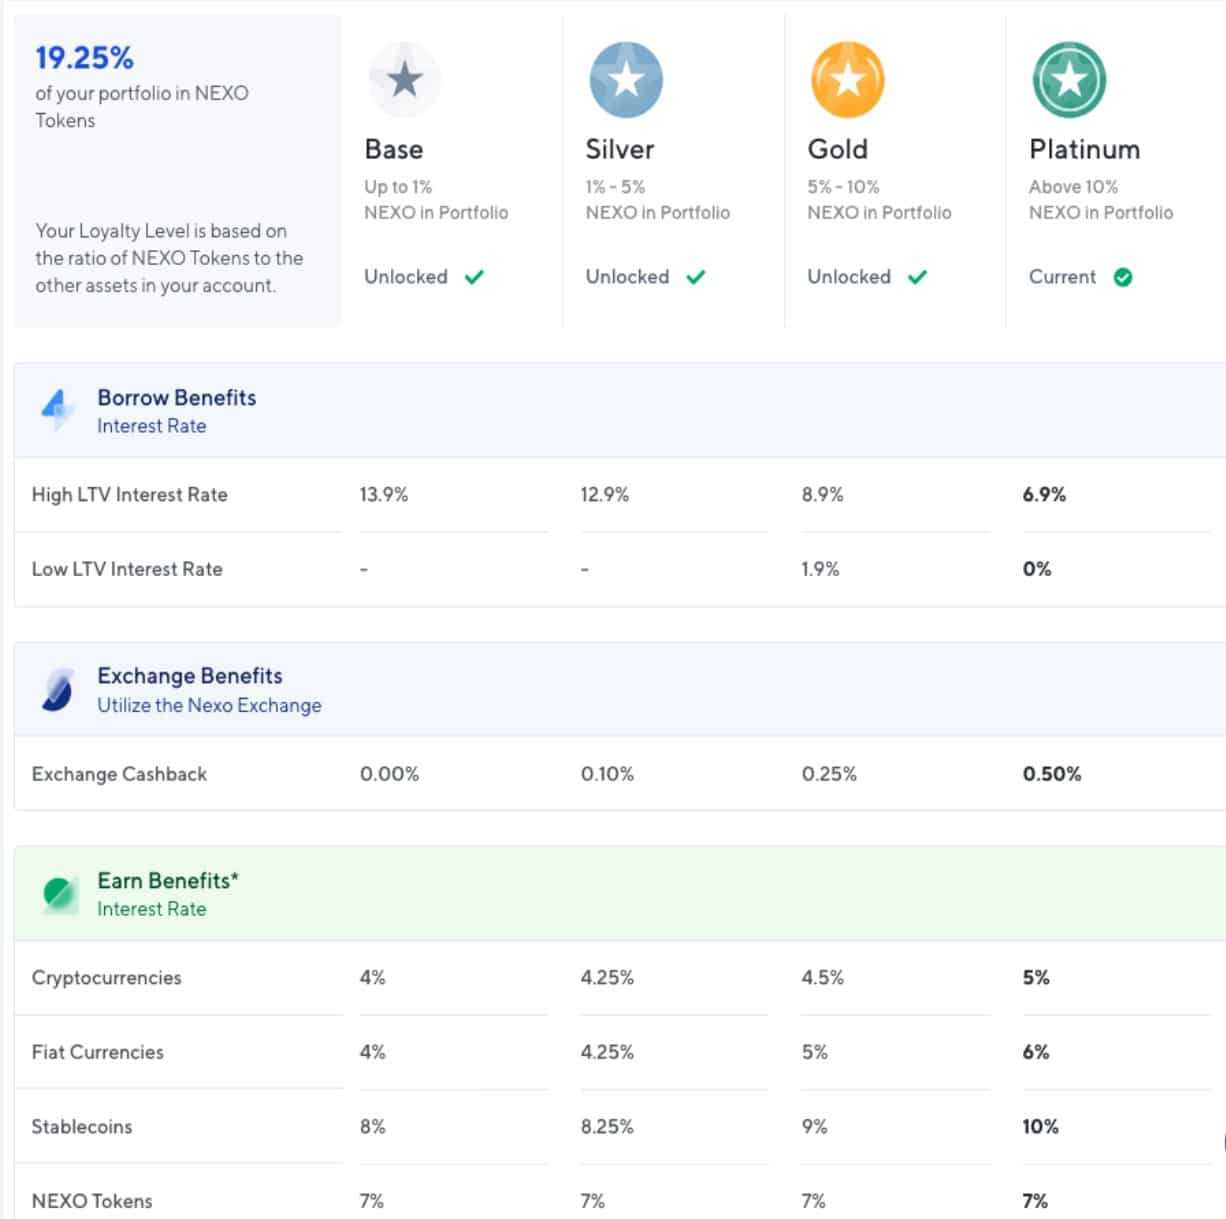Click the Borrow Benefits lightning icon
The width and height of the screenshot is (1226, 1219).
pyautogui.click(x=57, y=410)
